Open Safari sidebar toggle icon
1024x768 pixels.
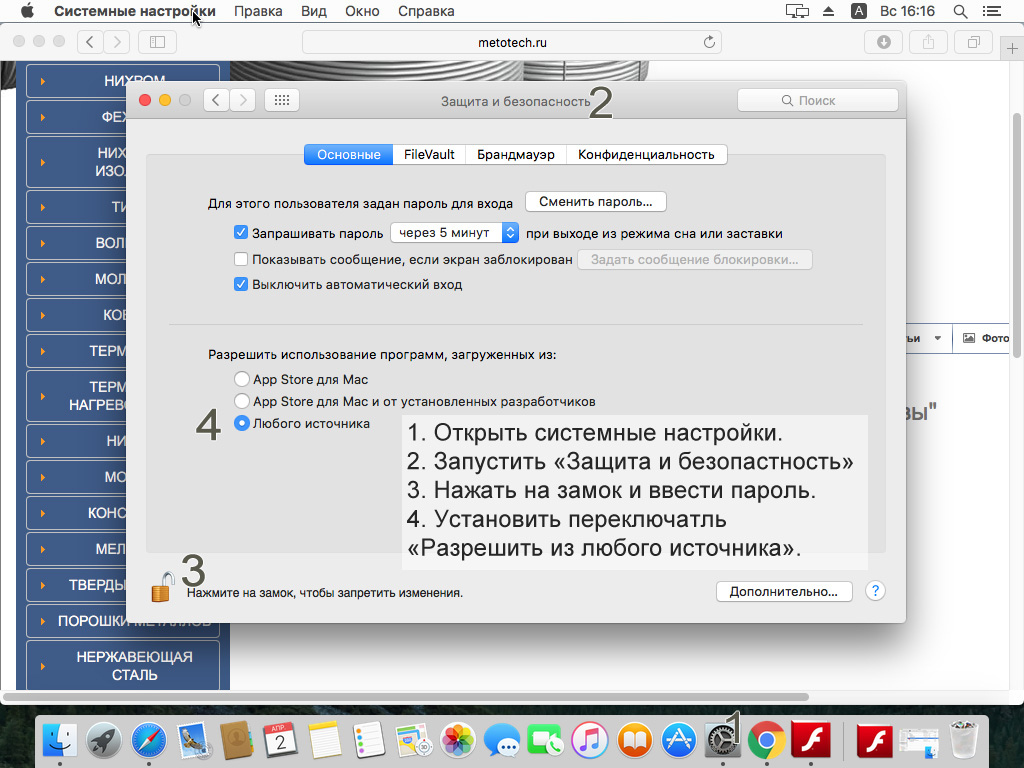[x=157, y=42]
